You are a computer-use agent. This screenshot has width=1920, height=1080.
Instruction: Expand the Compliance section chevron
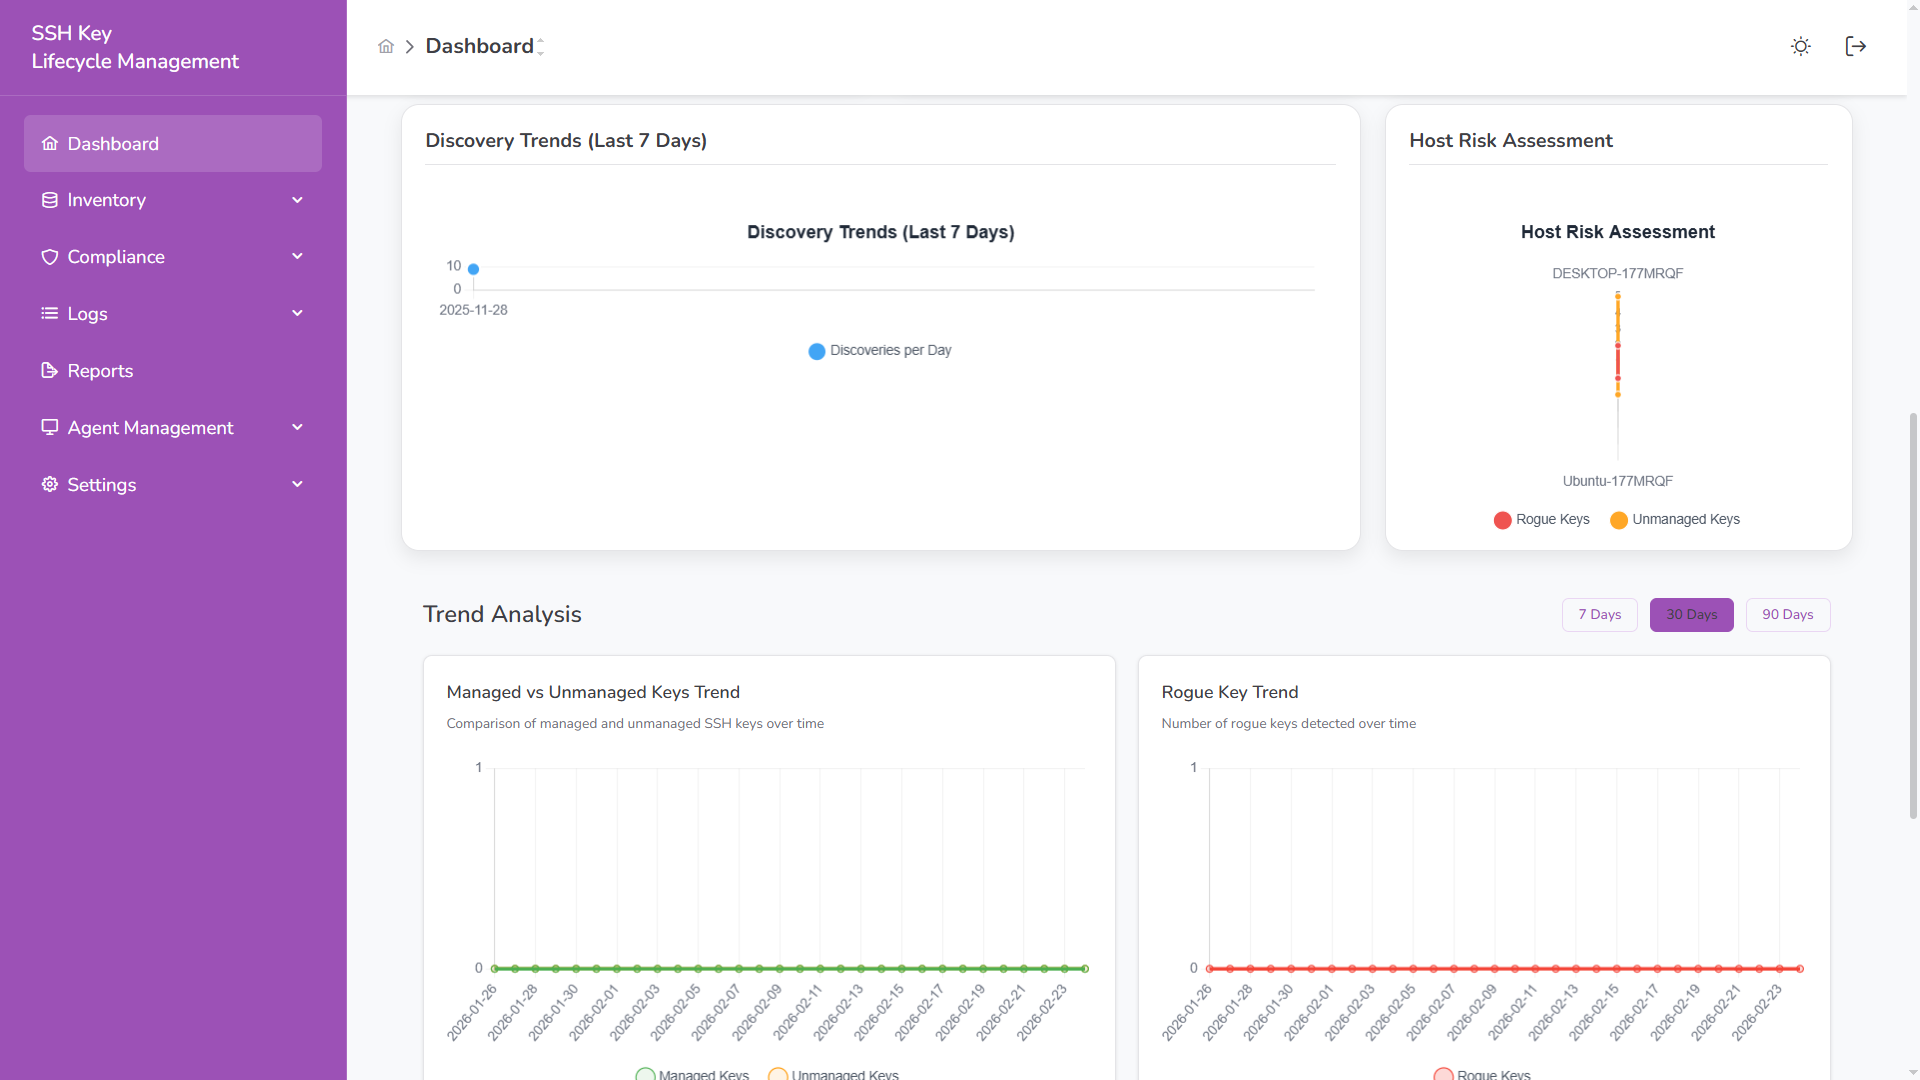(x=297, y=257)
